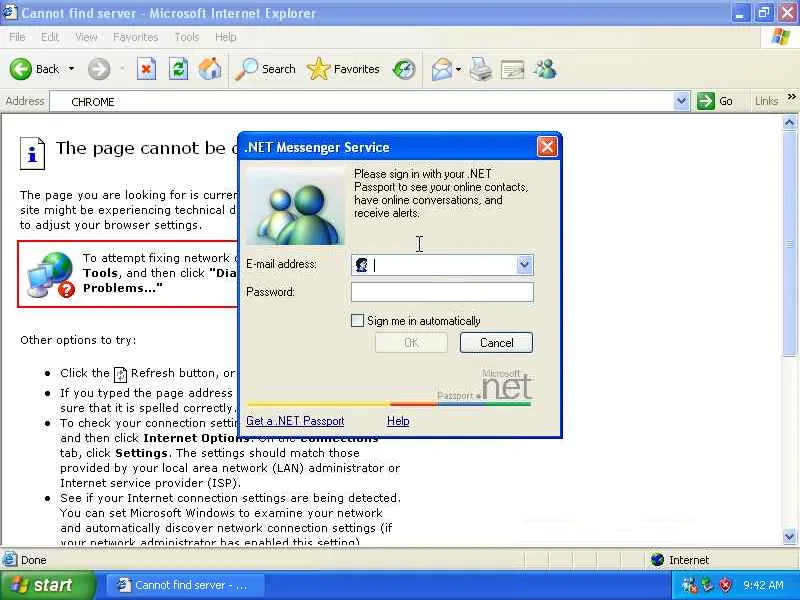
Task: Click the network diagnose globe icon
Action: pos(51,274)
